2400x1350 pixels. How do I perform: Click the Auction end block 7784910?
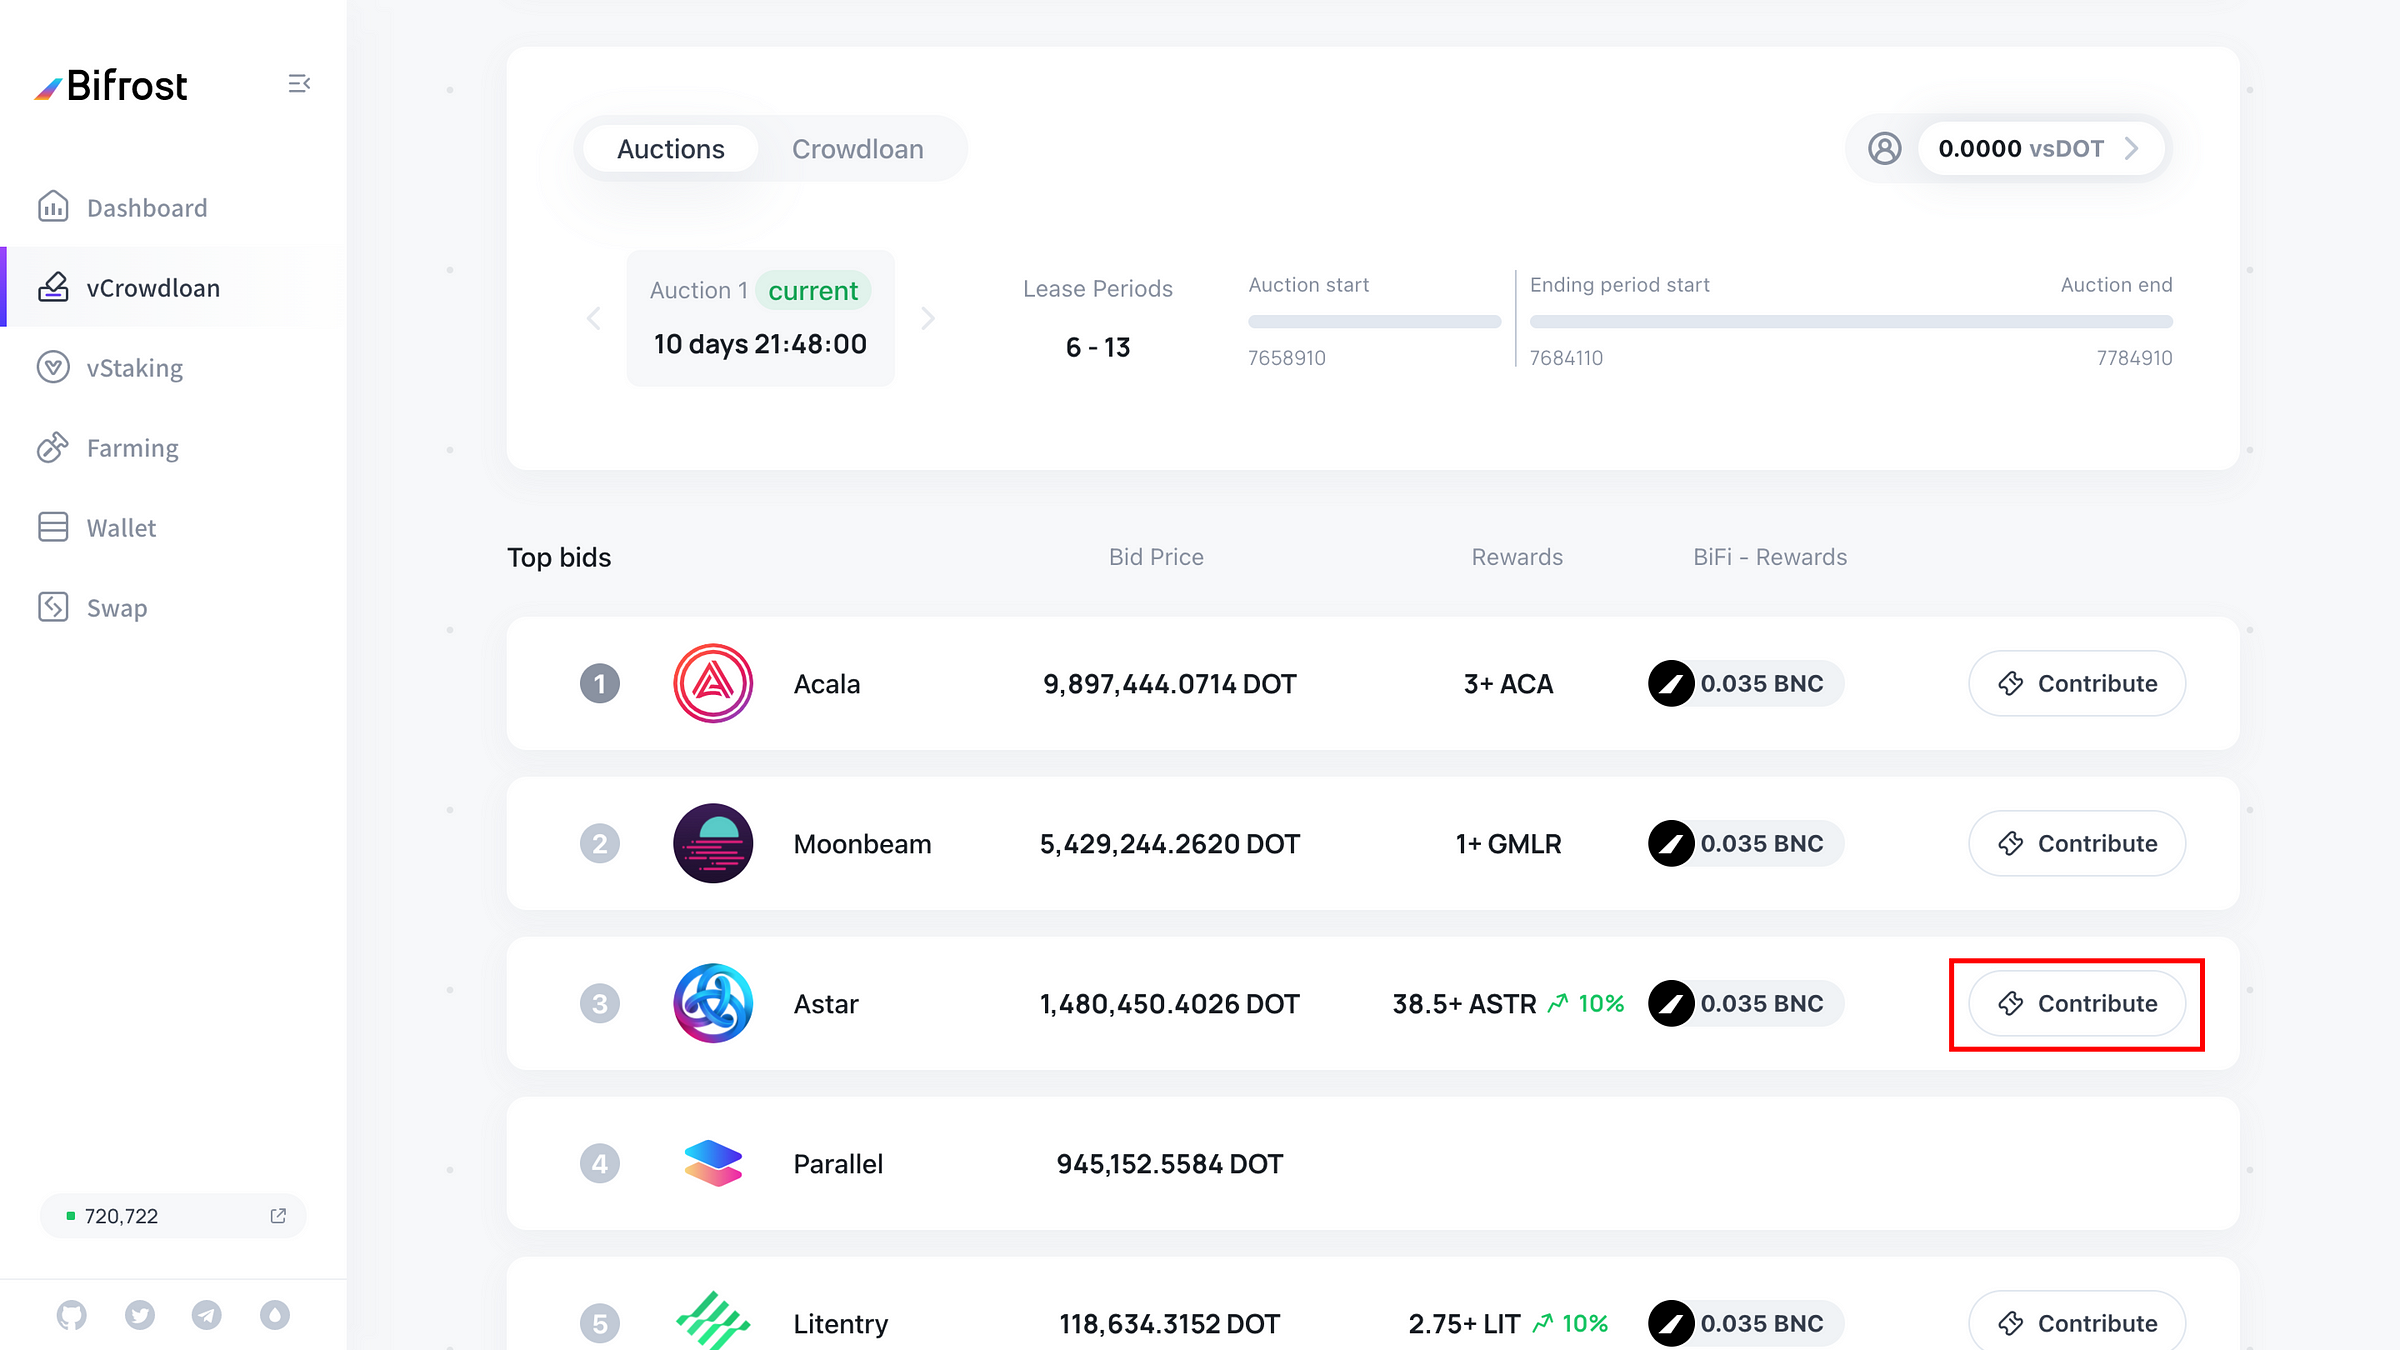(x=2134, y=357)
